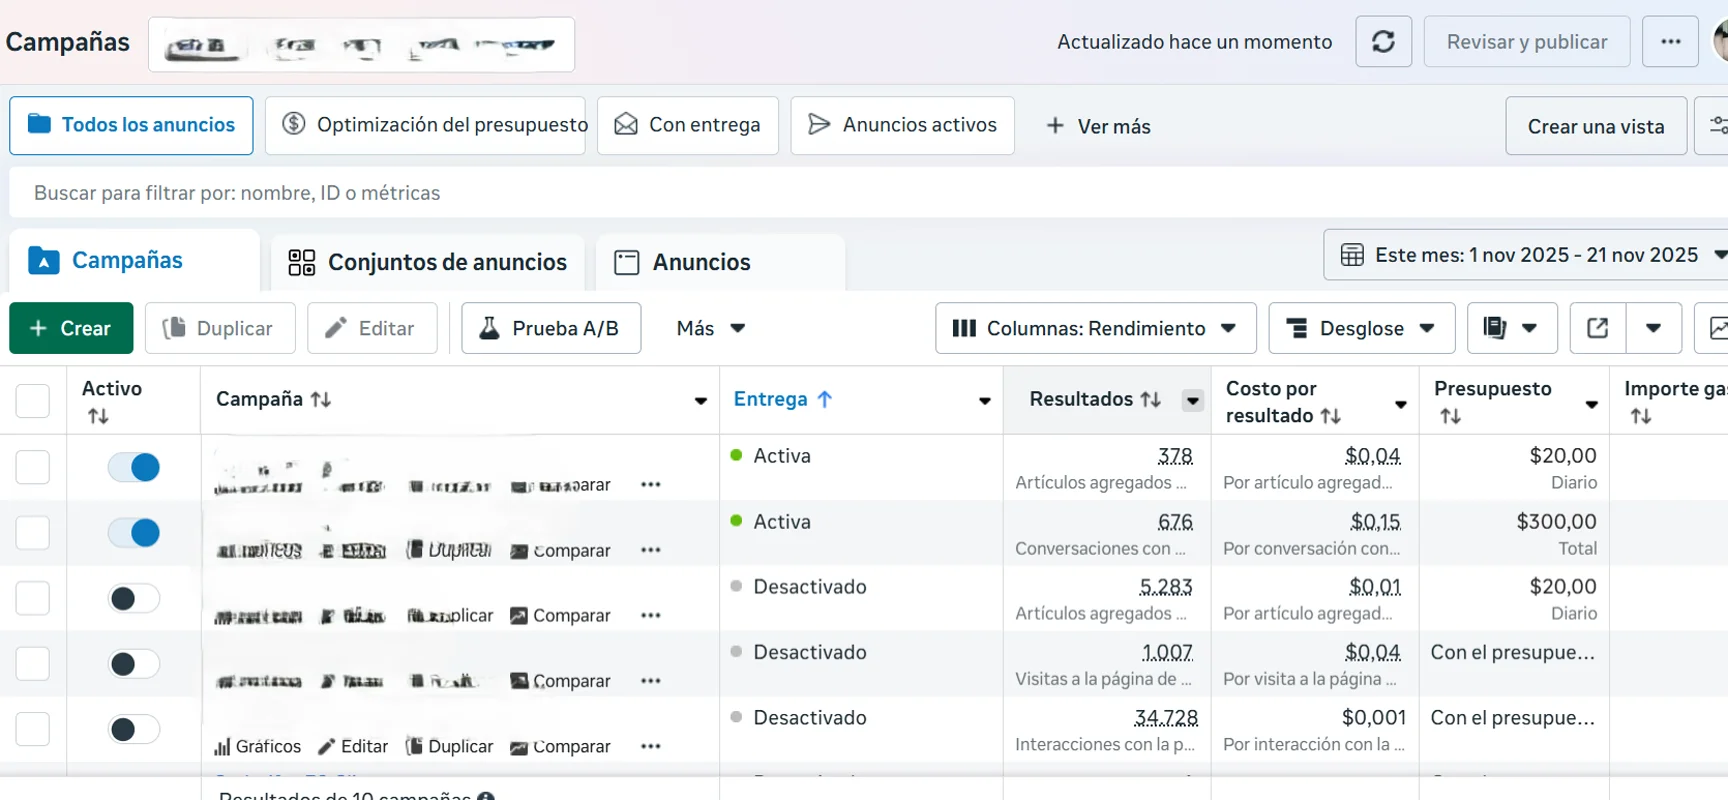
Task: Select the Anuncios activos view
Action: coord(902,125)
